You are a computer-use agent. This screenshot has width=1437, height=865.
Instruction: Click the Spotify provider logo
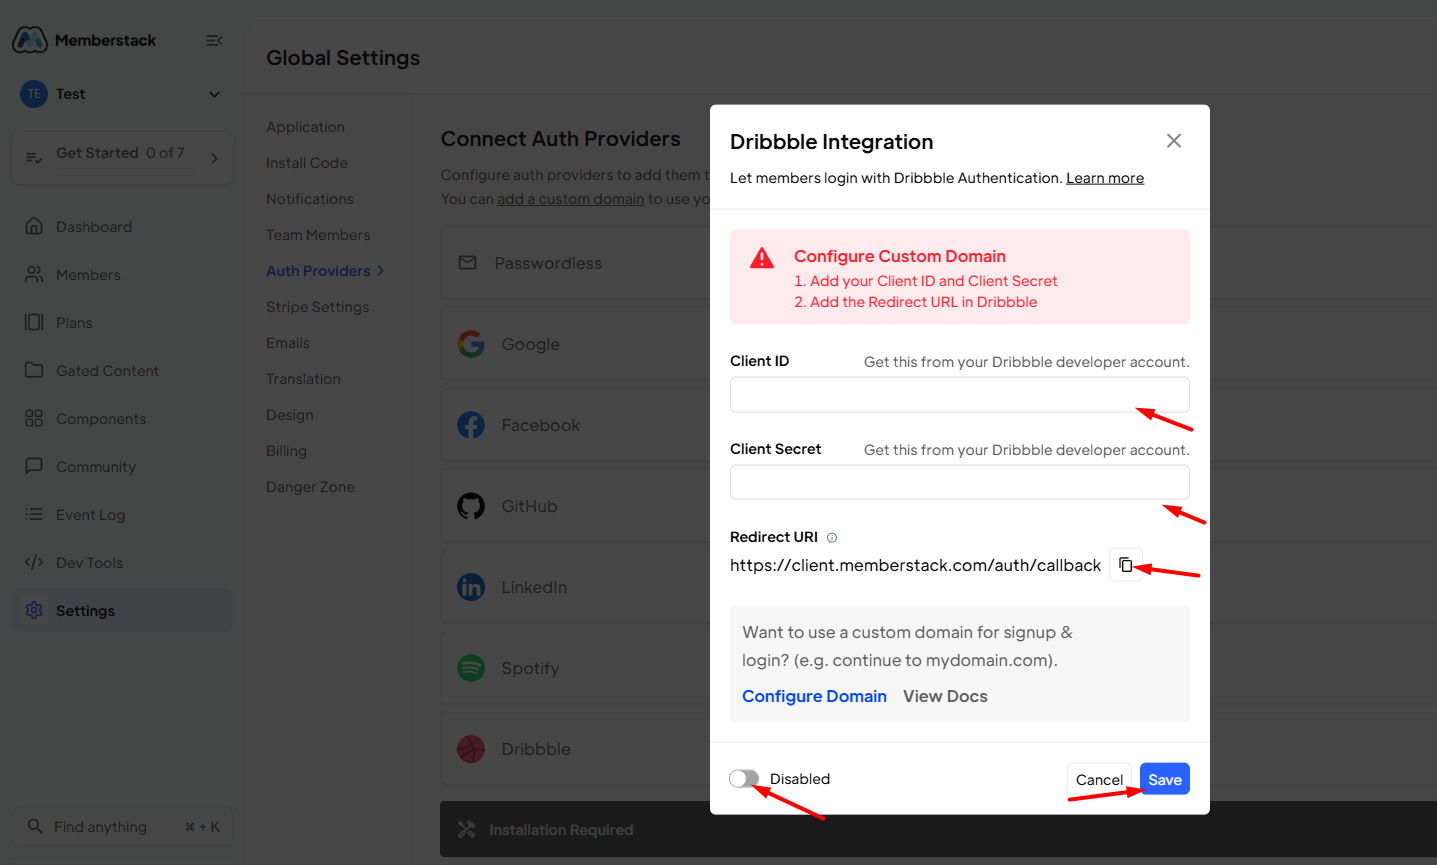pos(471,668)
